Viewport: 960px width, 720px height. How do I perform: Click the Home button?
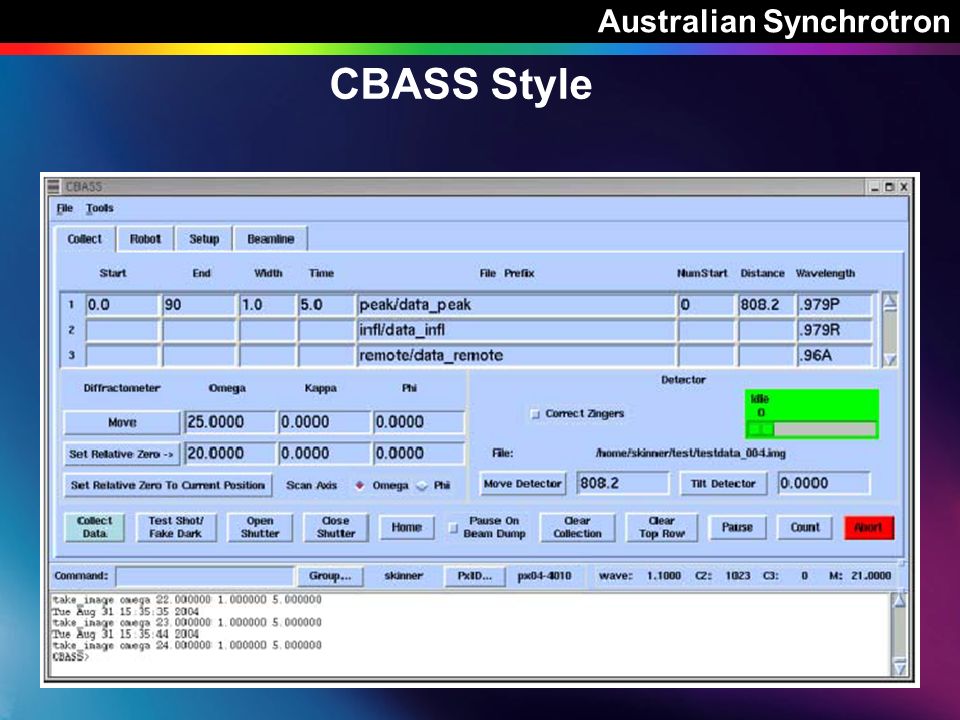click(x=407, y=527)
